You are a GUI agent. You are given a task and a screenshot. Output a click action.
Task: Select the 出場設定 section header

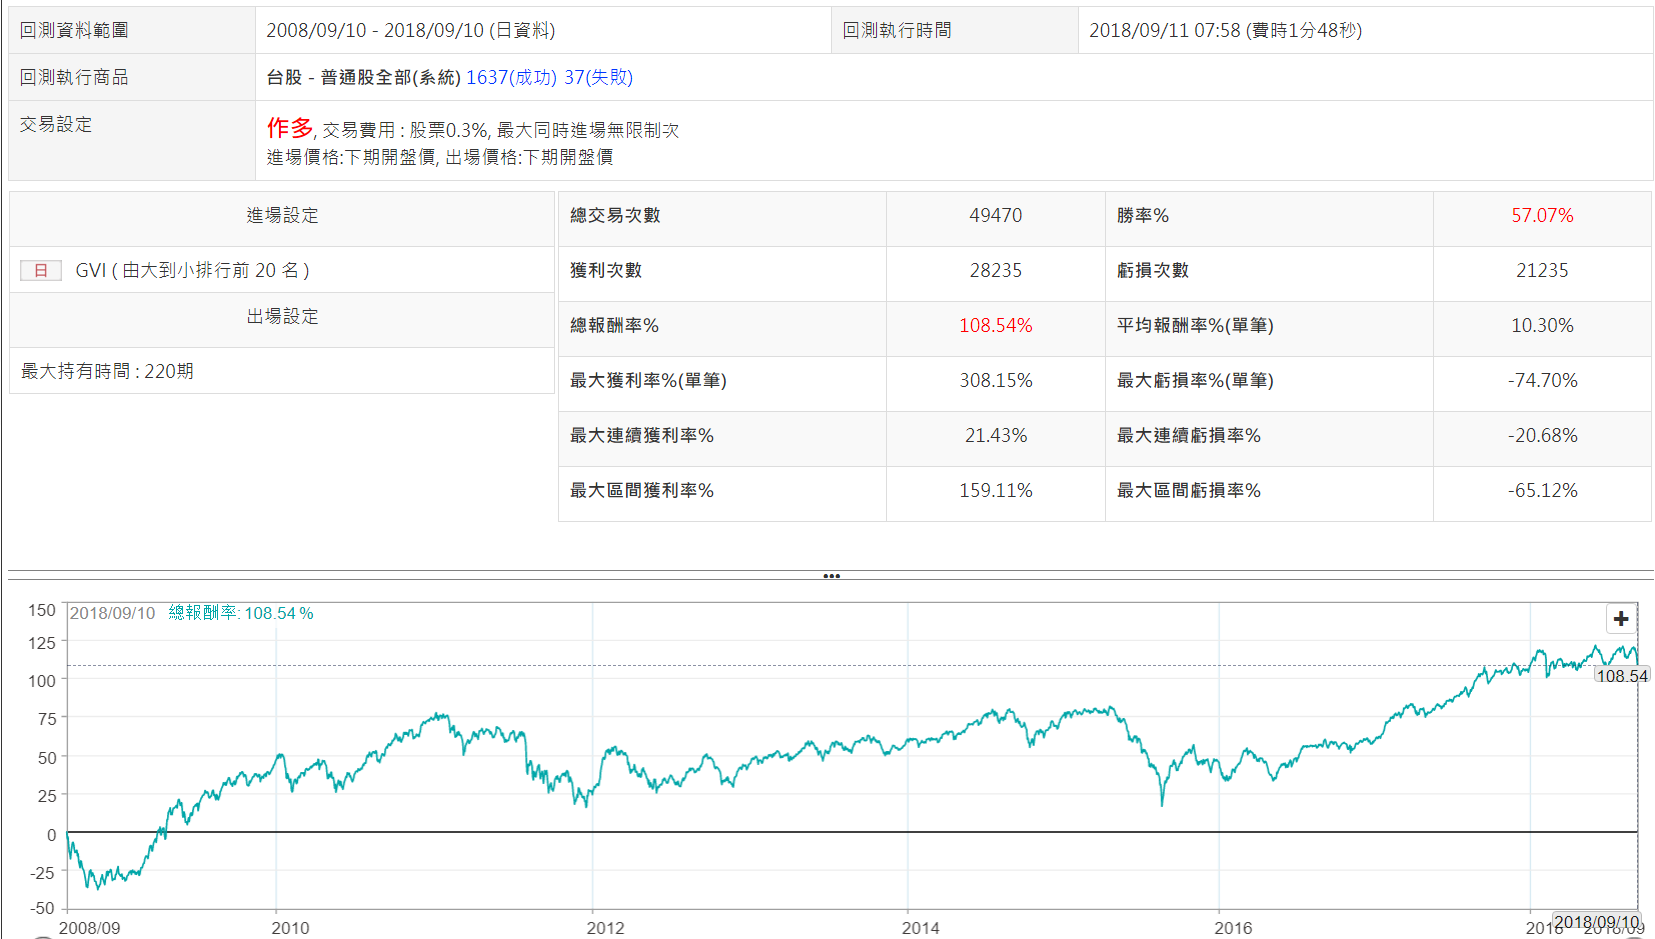pyautogui.click(x=282, y=316)
